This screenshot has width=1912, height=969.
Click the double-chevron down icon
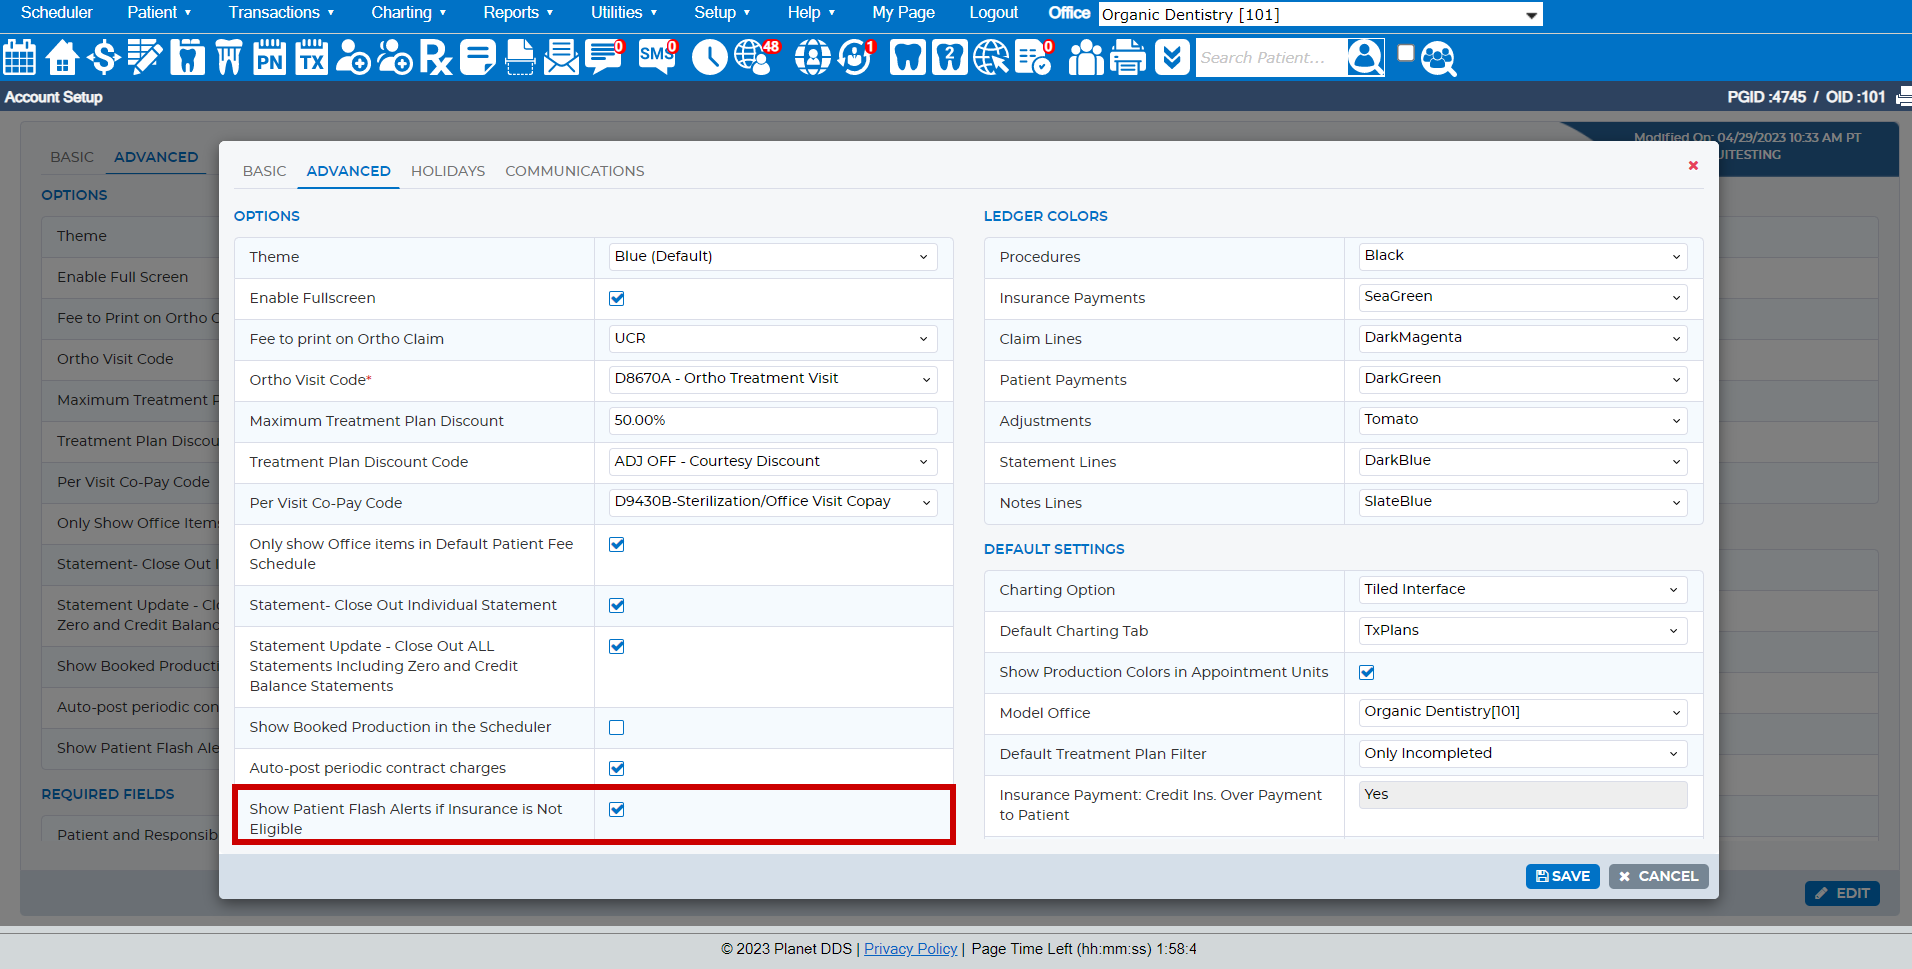(x=1171, y=57)
